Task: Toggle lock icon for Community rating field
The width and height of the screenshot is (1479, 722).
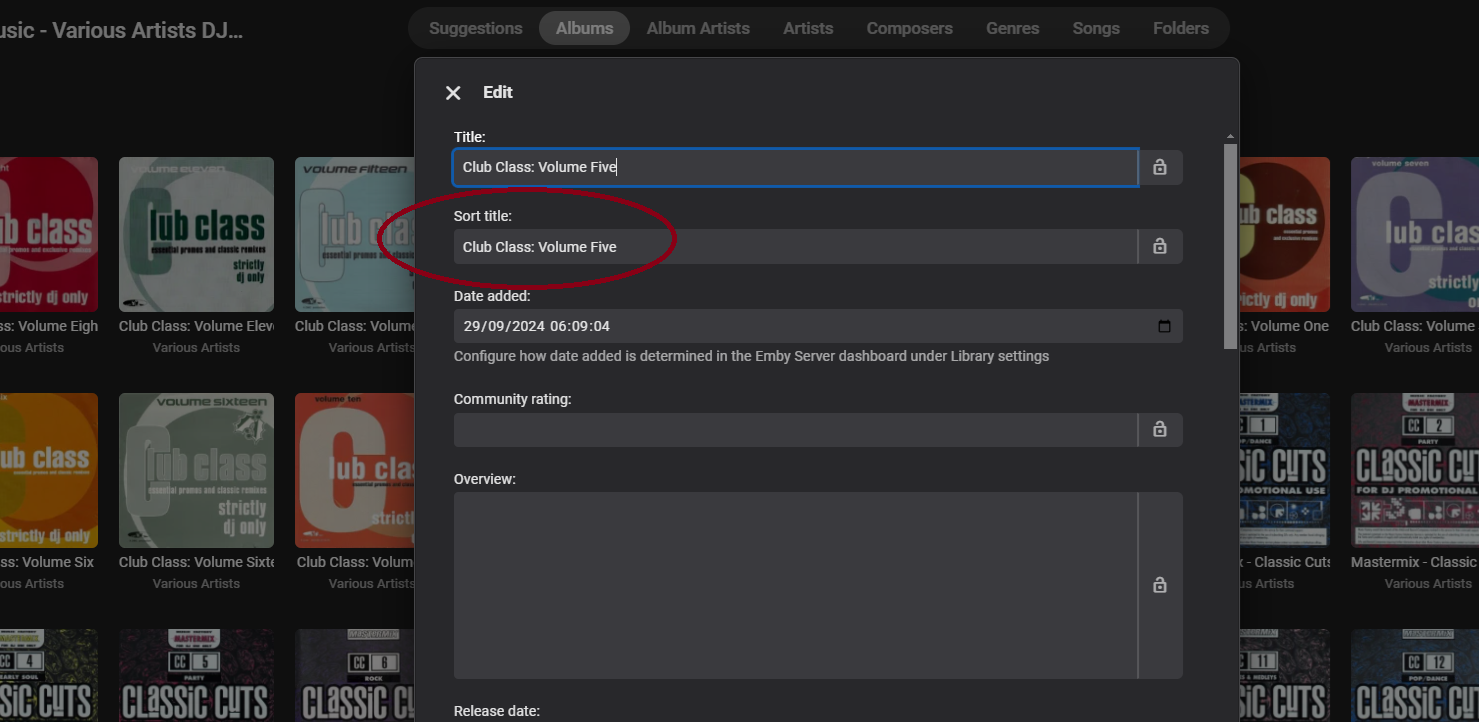Action: coord(1160,429)
